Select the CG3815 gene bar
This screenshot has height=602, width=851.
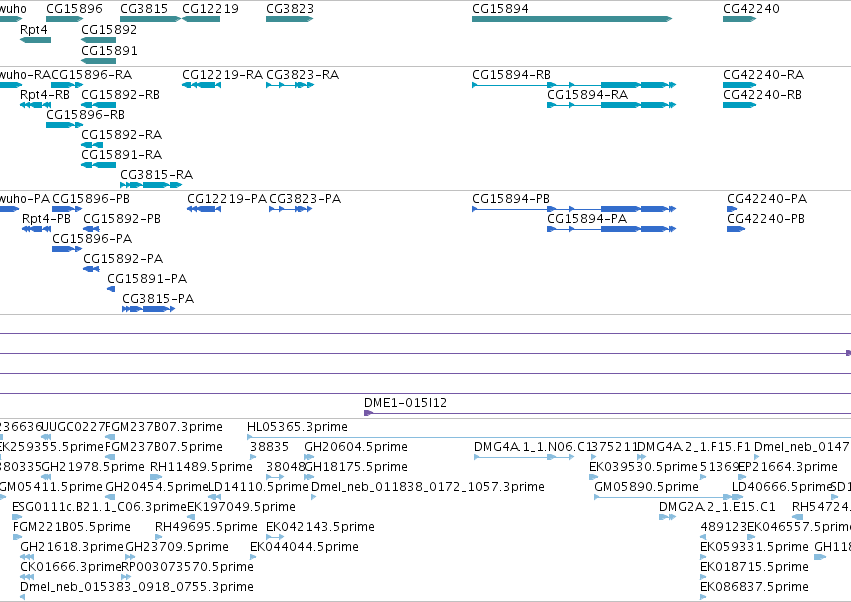[x=150, y=19]
